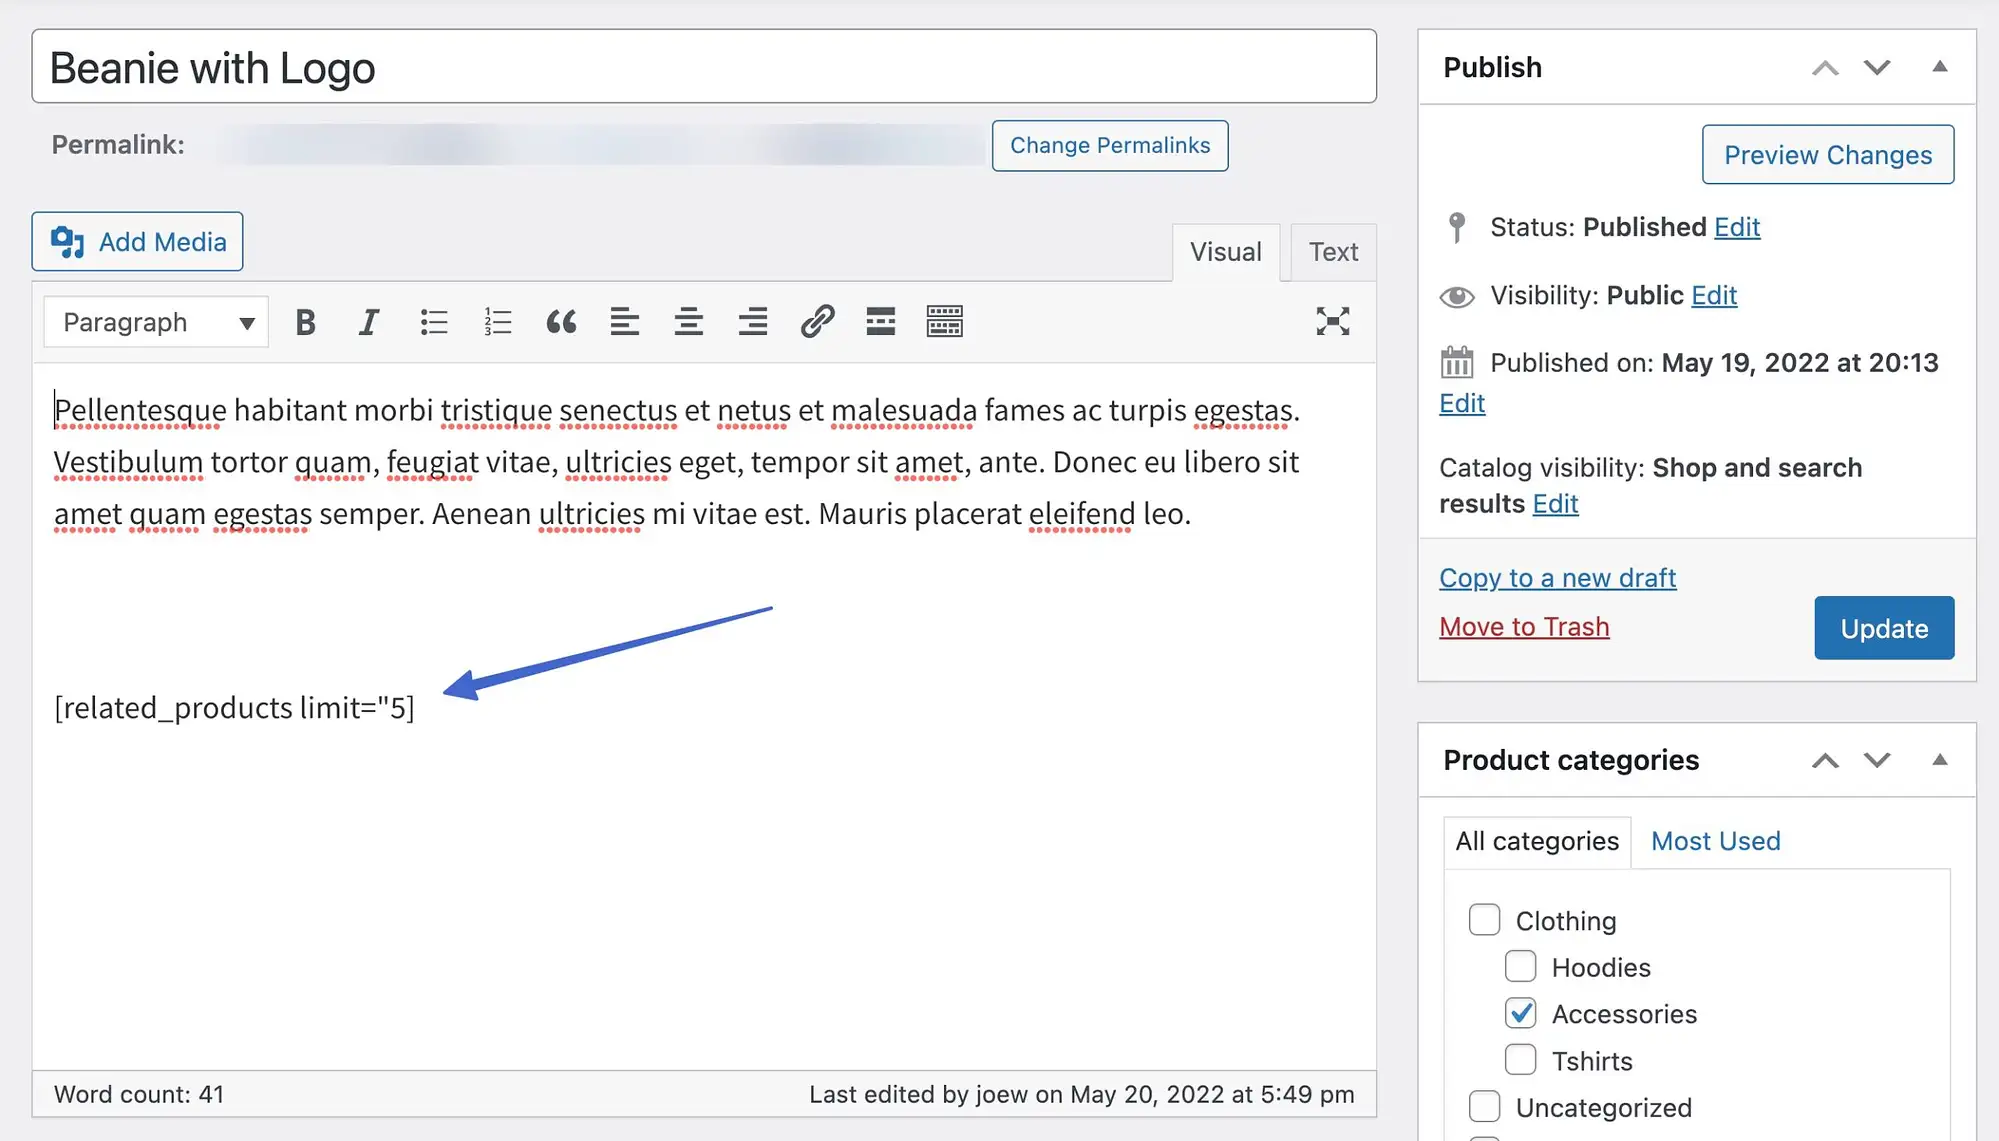Click the Italic formatting icon
This screenshot has width=1999, height=1141.
[x=369, y=321]
